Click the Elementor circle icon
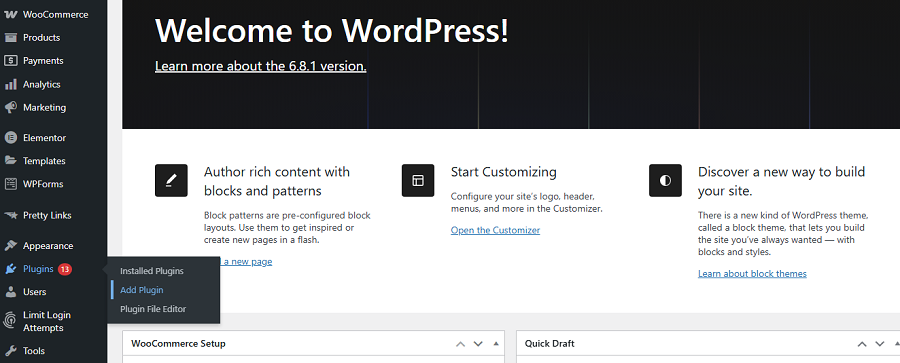900x363 pixels. (x=10, y=138)
